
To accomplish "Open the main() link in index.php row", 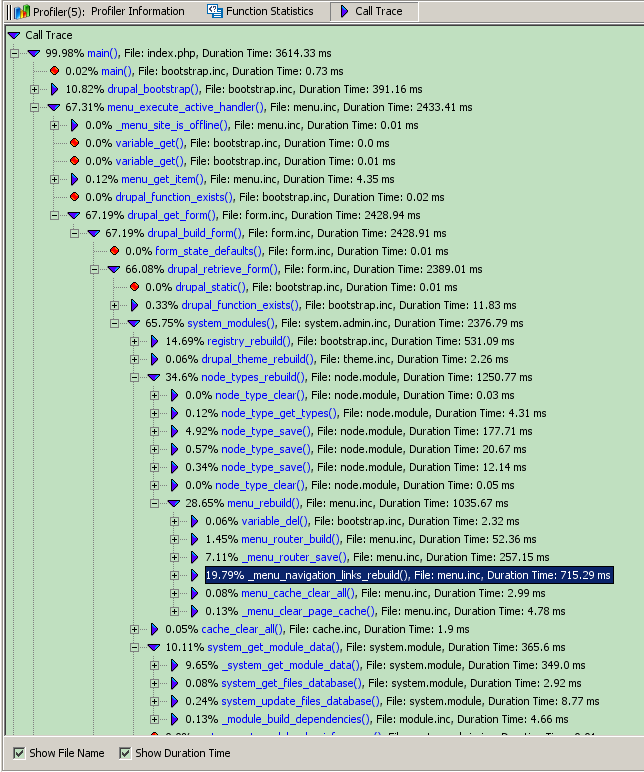I will tap(102, 53).
